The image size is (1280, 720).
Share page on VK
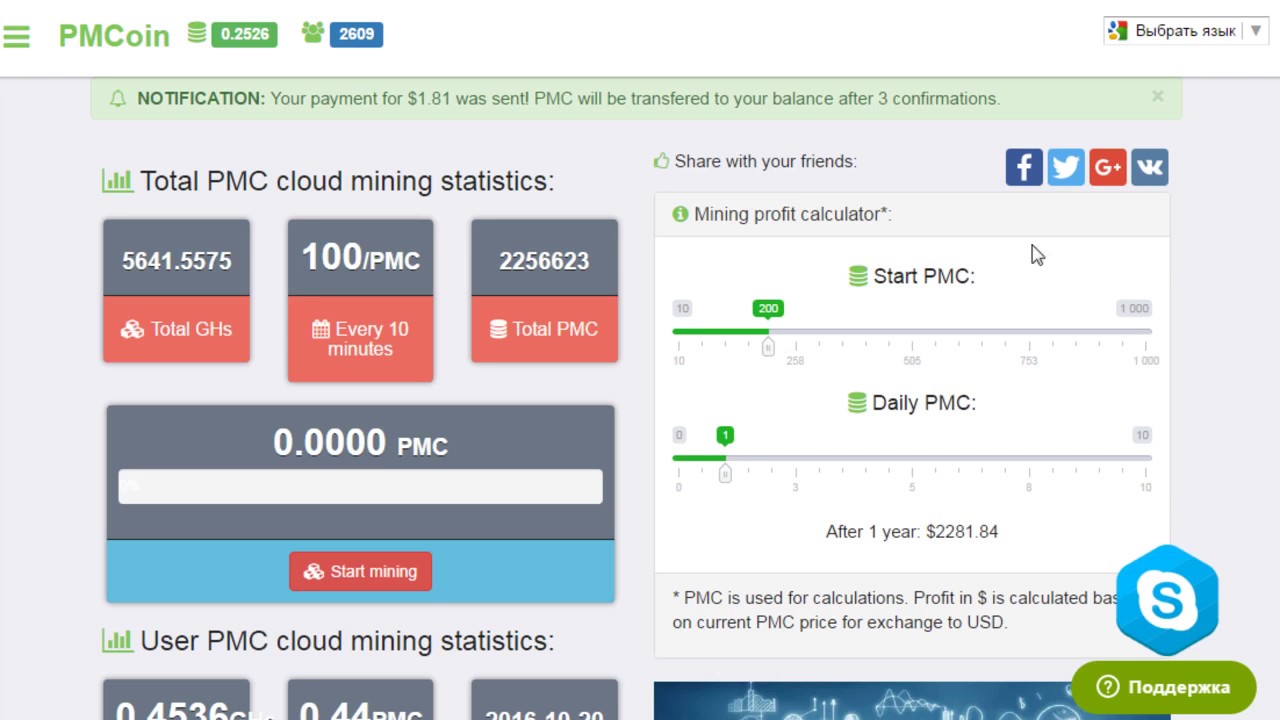[1150, 167]
